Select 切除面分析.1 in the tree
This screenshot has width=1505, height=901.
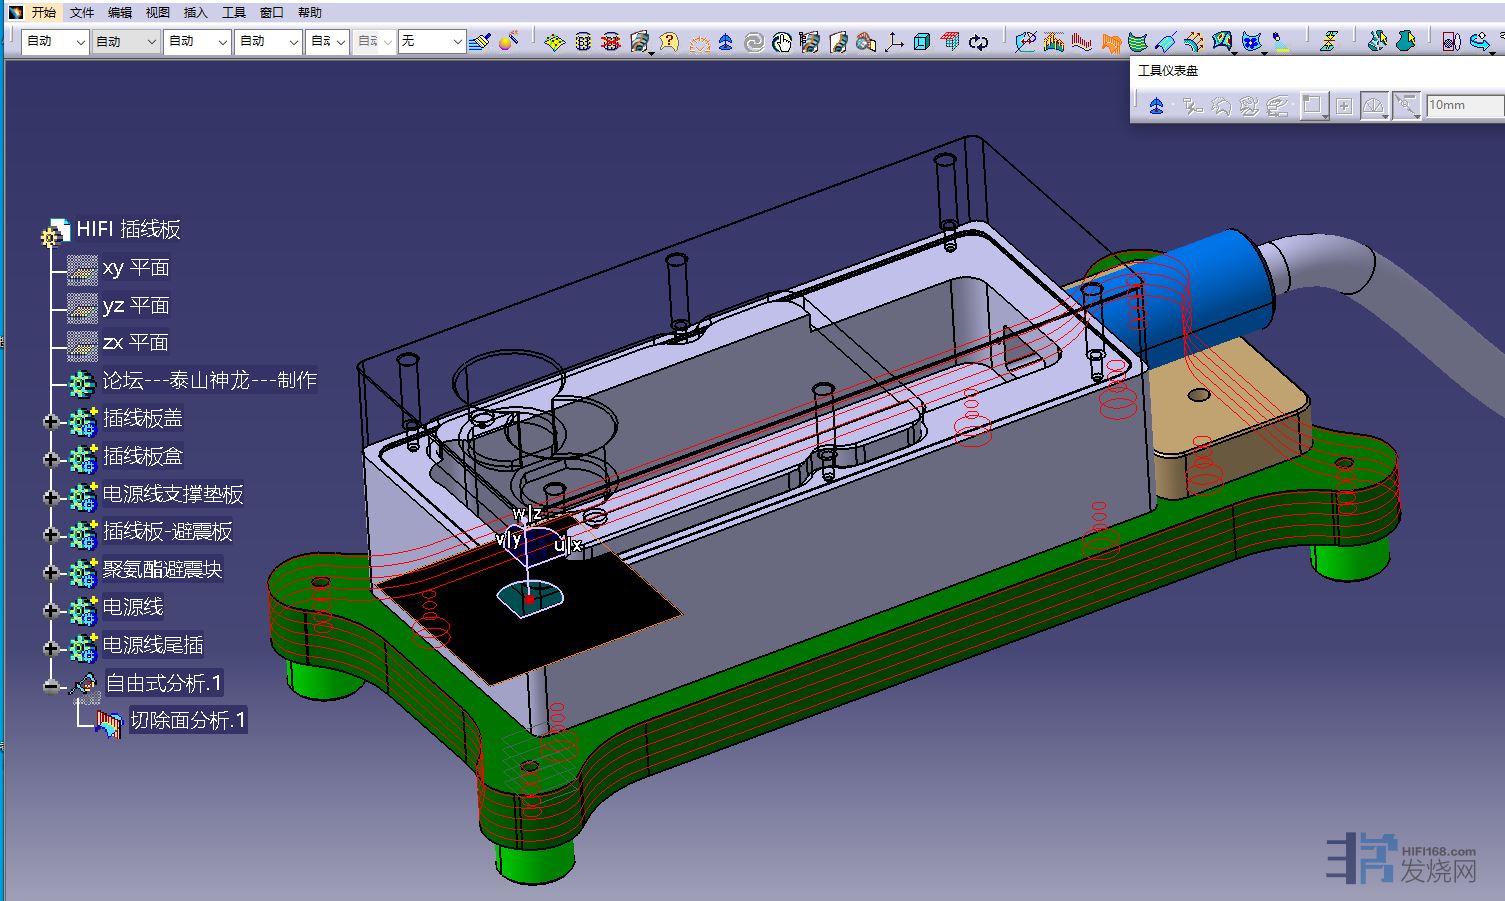click(x=188, y=720)
